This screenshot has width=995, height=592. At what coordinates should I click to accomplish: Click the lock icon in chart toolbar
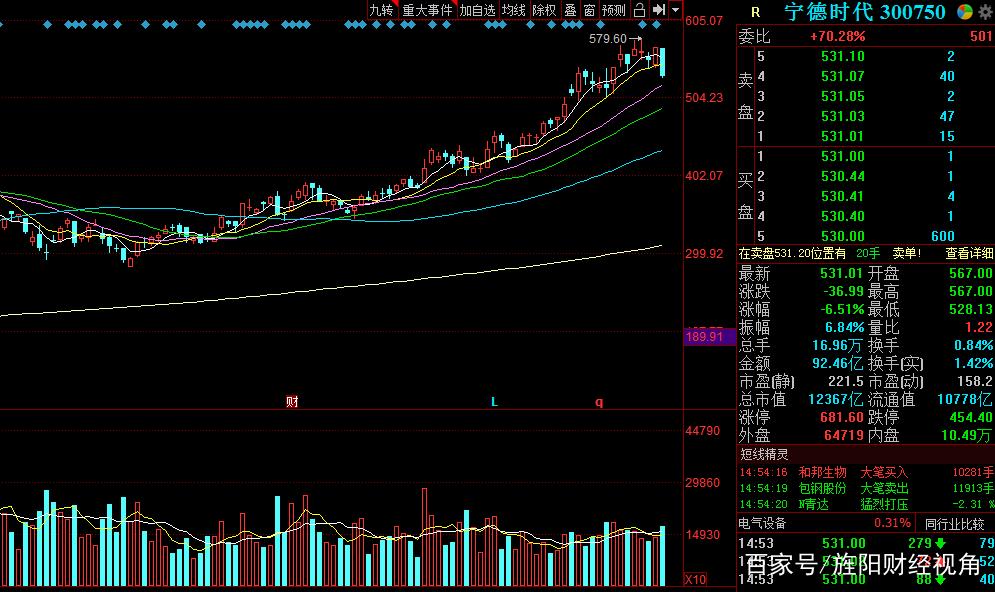(x=640, y=10)
